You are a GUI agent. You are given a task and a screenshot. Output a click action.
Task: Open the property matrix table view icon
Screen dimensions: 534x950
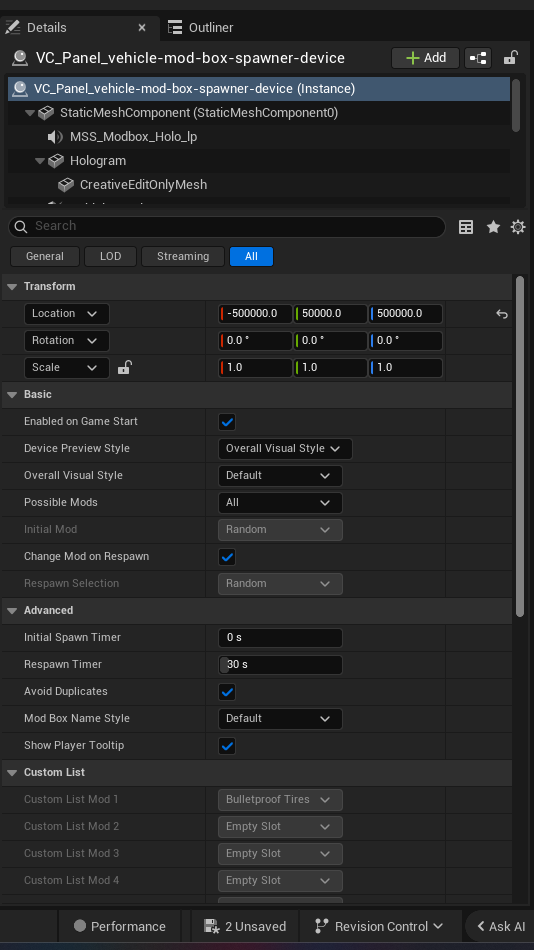[x=466, y=227]
